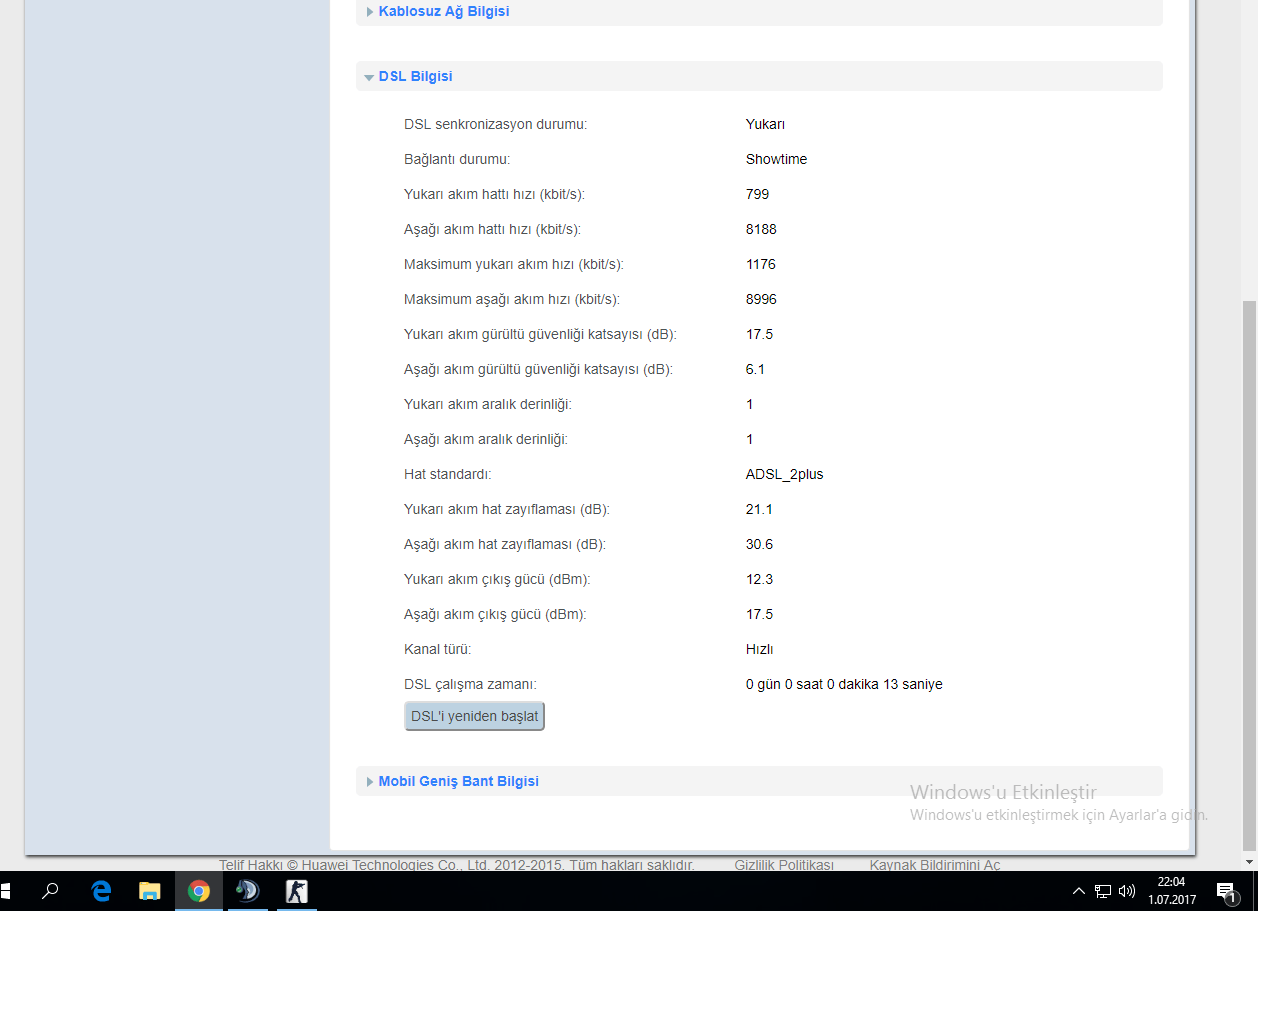This screenshot has width=1280, height=1024.
Task: Select the max upstream value '1176'
Action: [x=761, y=264]
